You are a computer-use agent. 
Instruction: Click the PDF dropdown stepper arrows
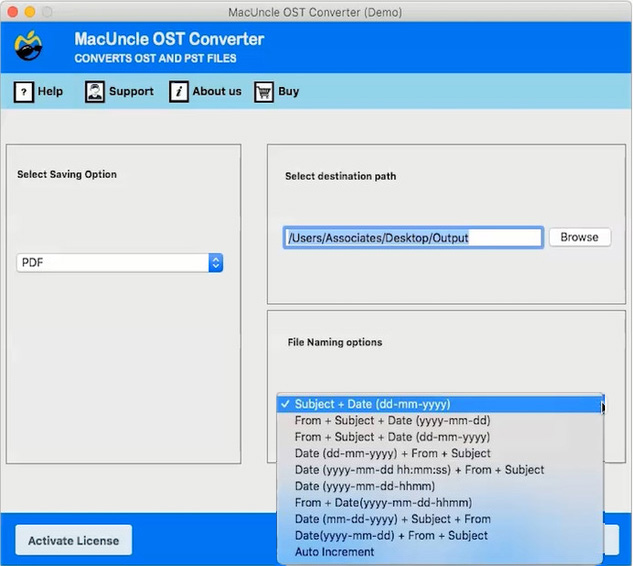[216, 263]
